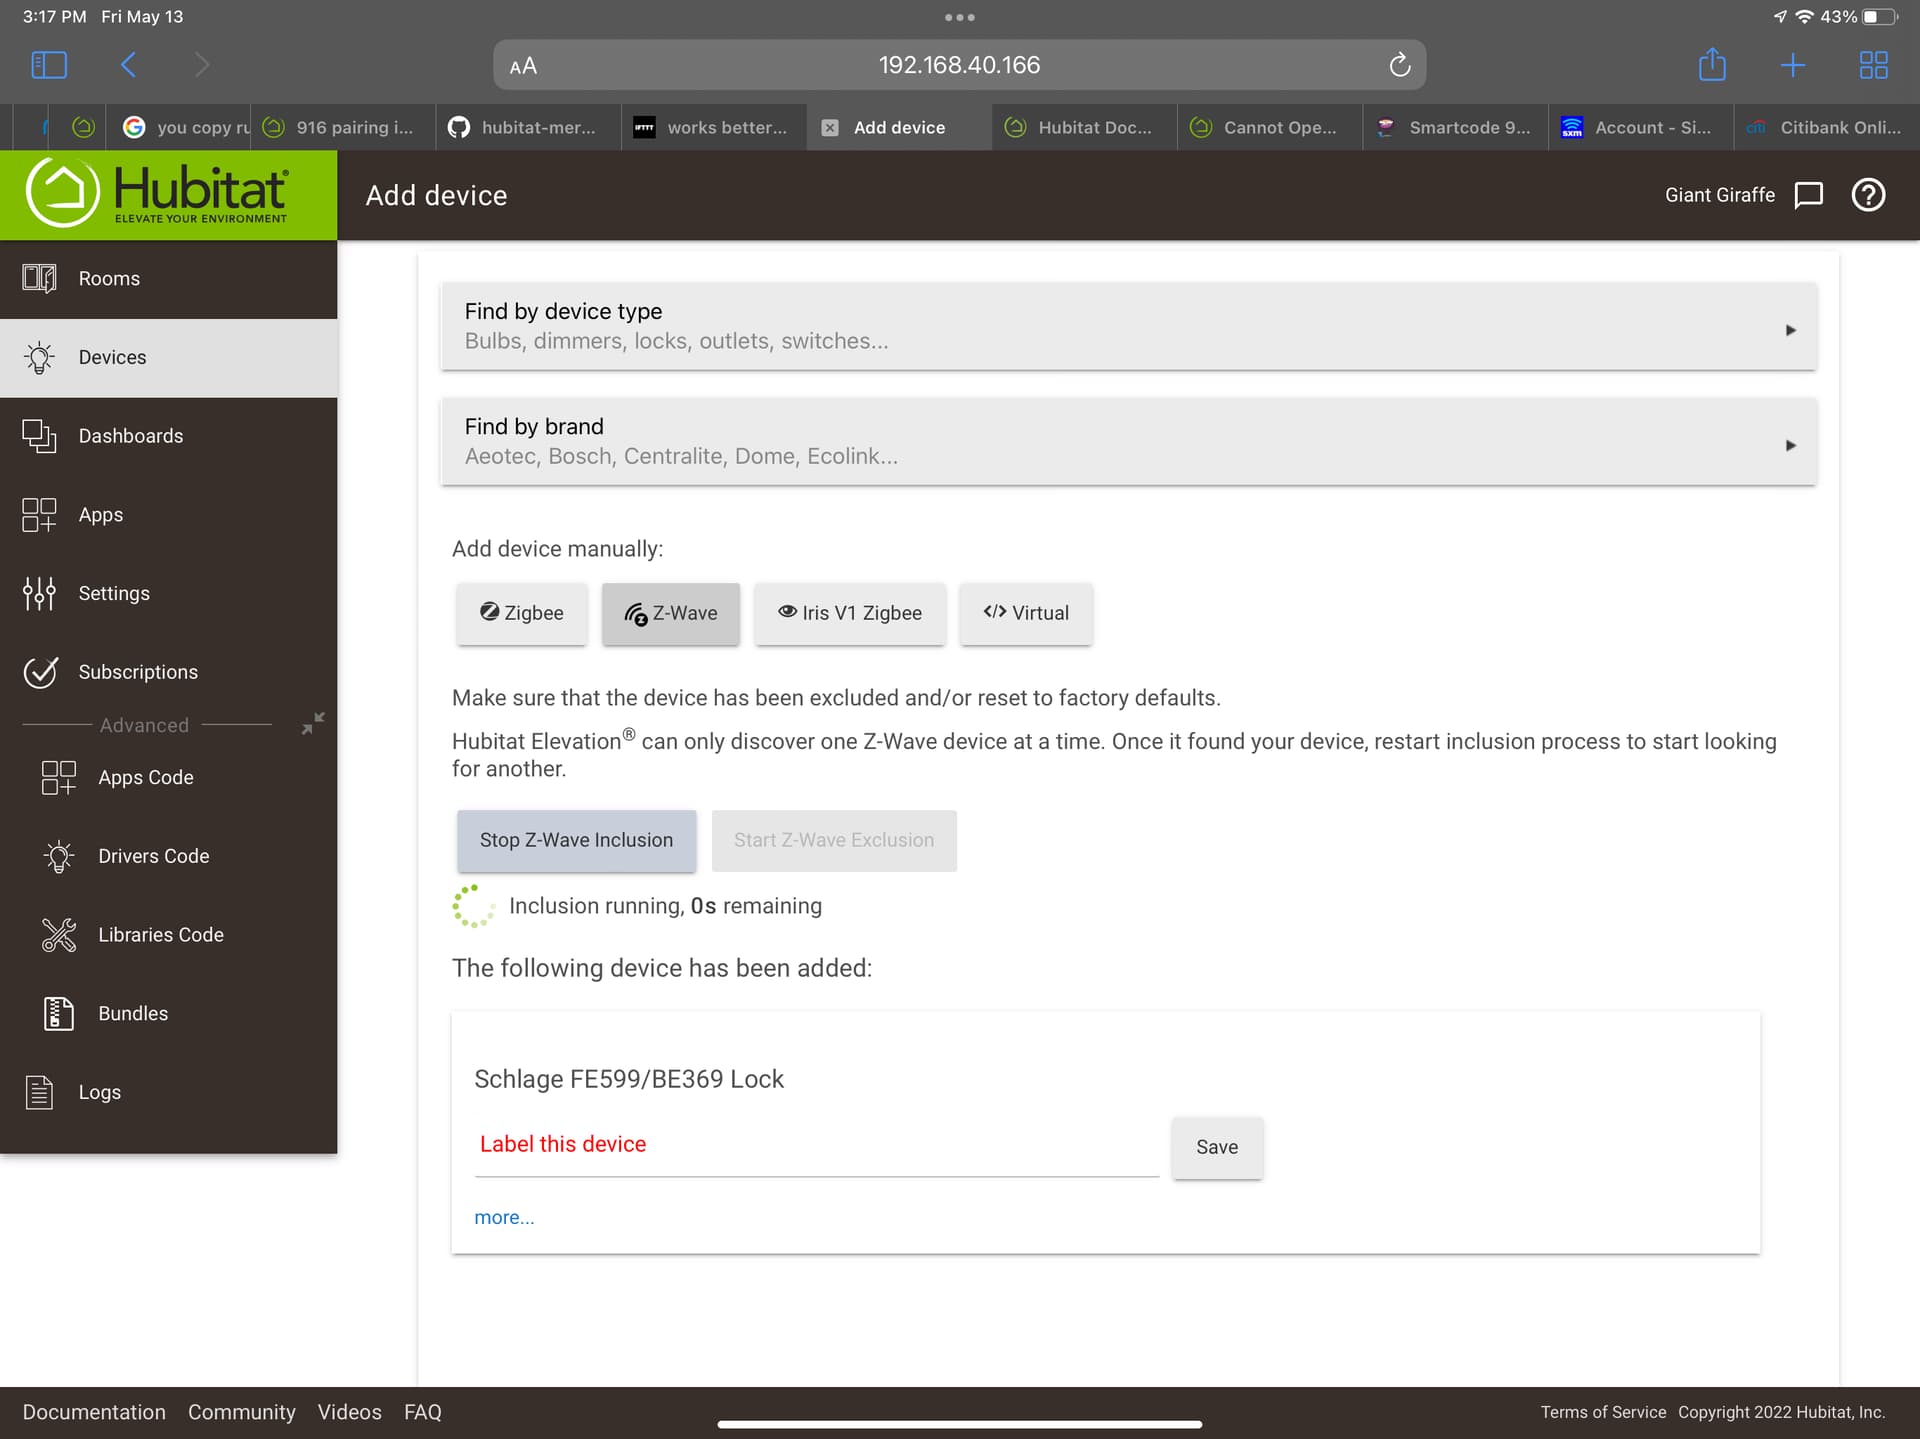Image resolution: width=1920 pixels, height=1439 pixels.
Task: Open Apps Code page
Action: pyautogui.click(x=168, y=777)
